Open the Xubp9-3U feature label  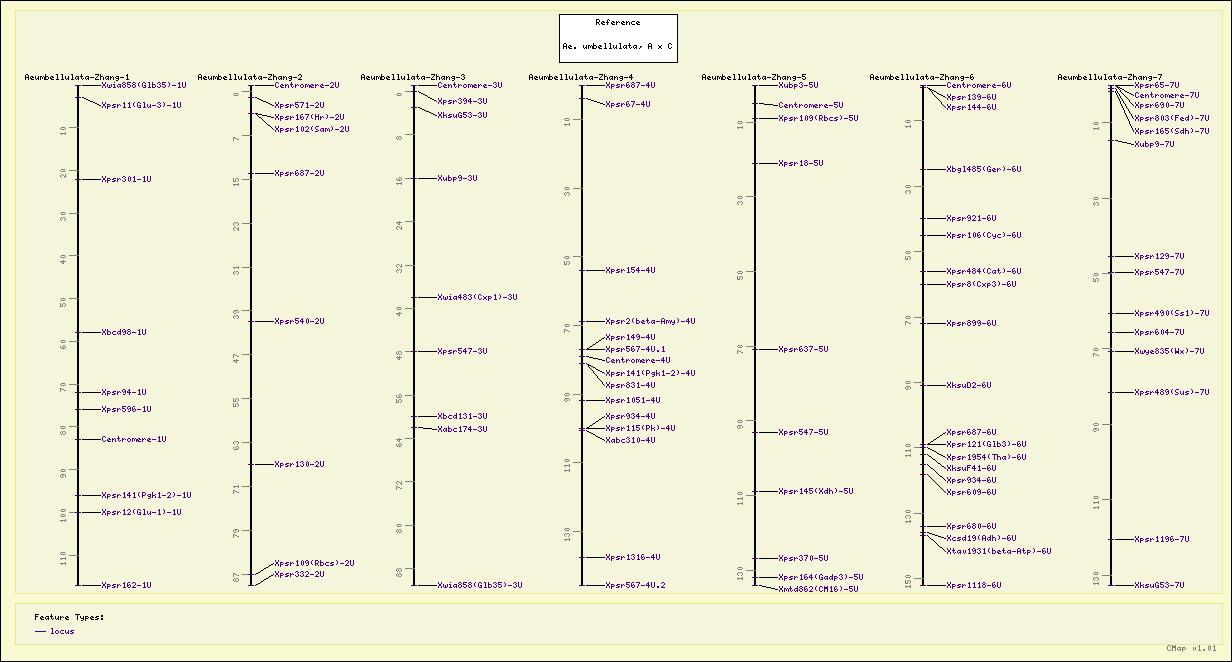coord(457,179)
